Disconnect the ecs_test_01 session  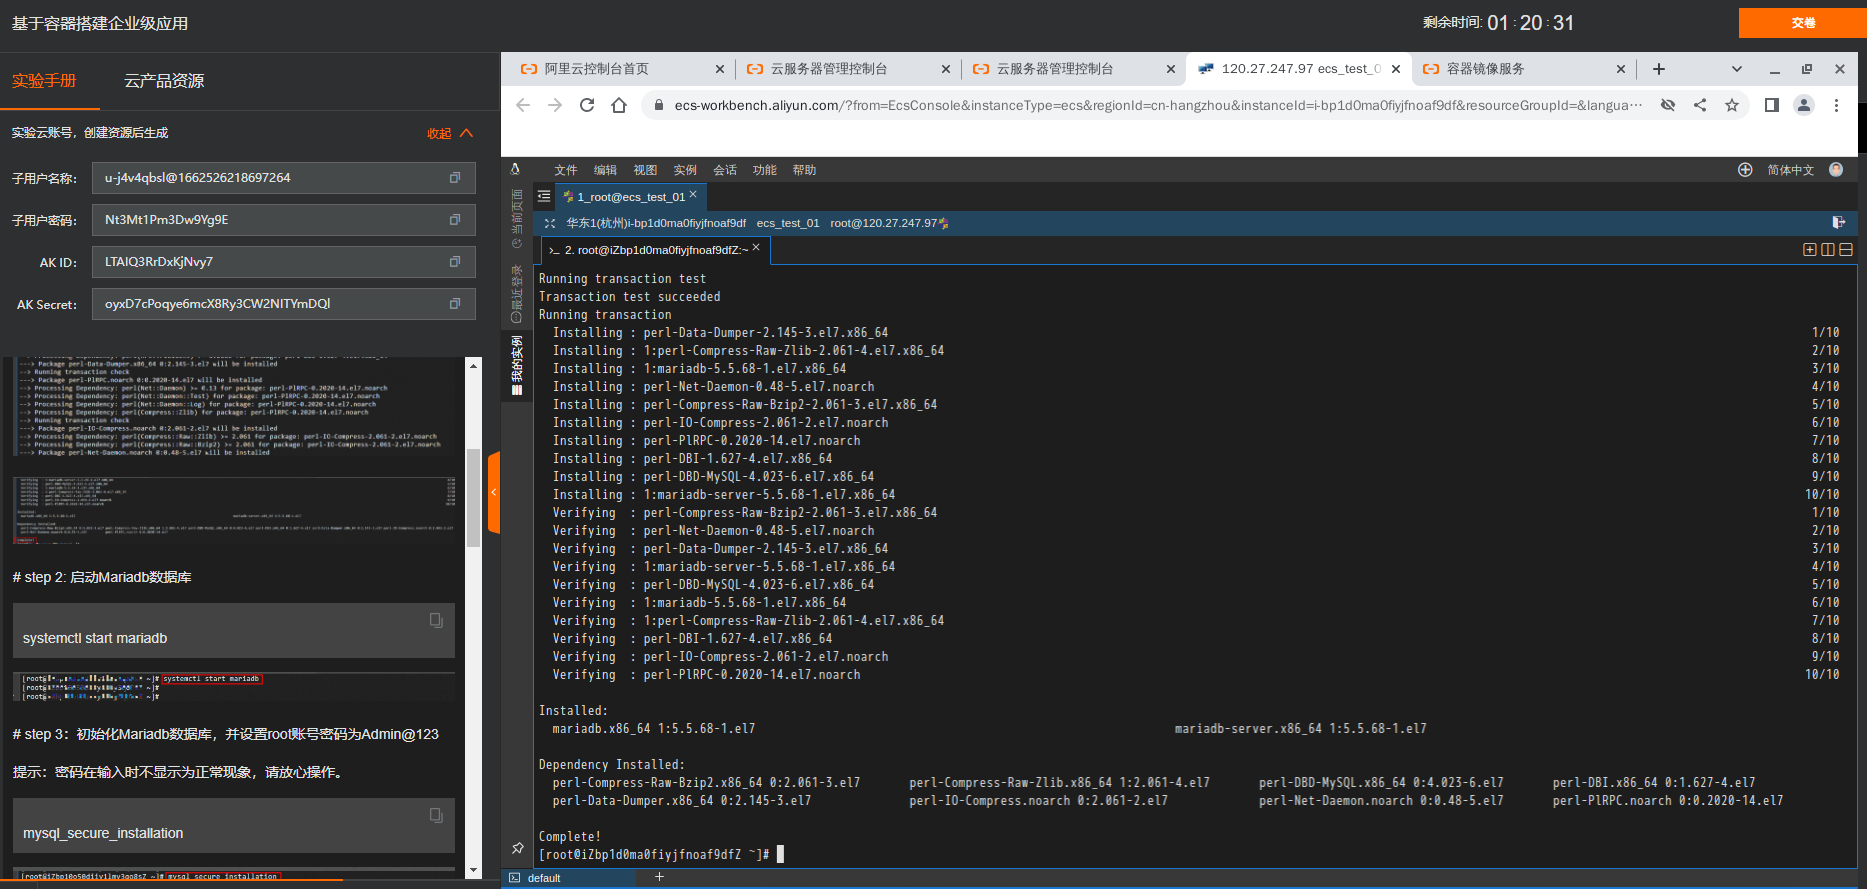pyautogui.click(x=1838, y=222)
